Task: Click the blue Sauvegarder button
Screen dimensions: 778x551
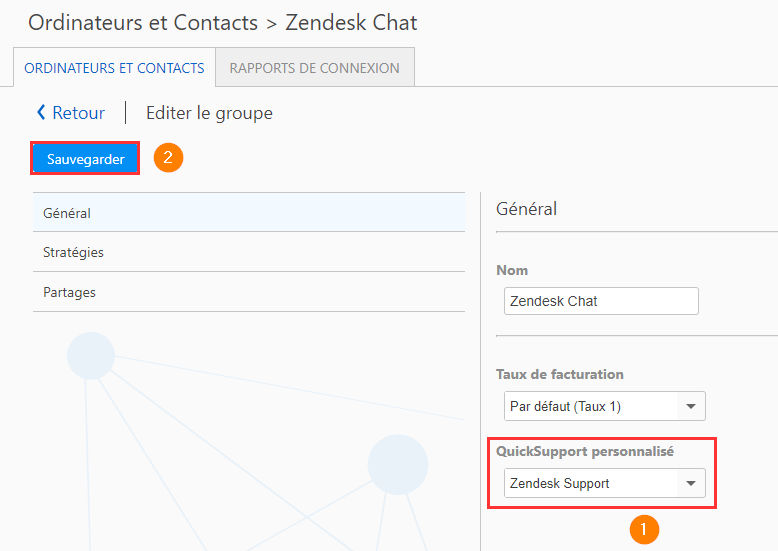Action: click(x=85, y=158)
